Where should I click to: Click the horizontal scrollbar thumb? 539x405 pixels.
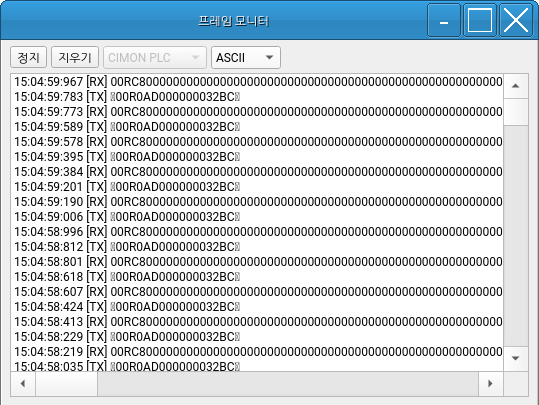click(x=66, y=383)
